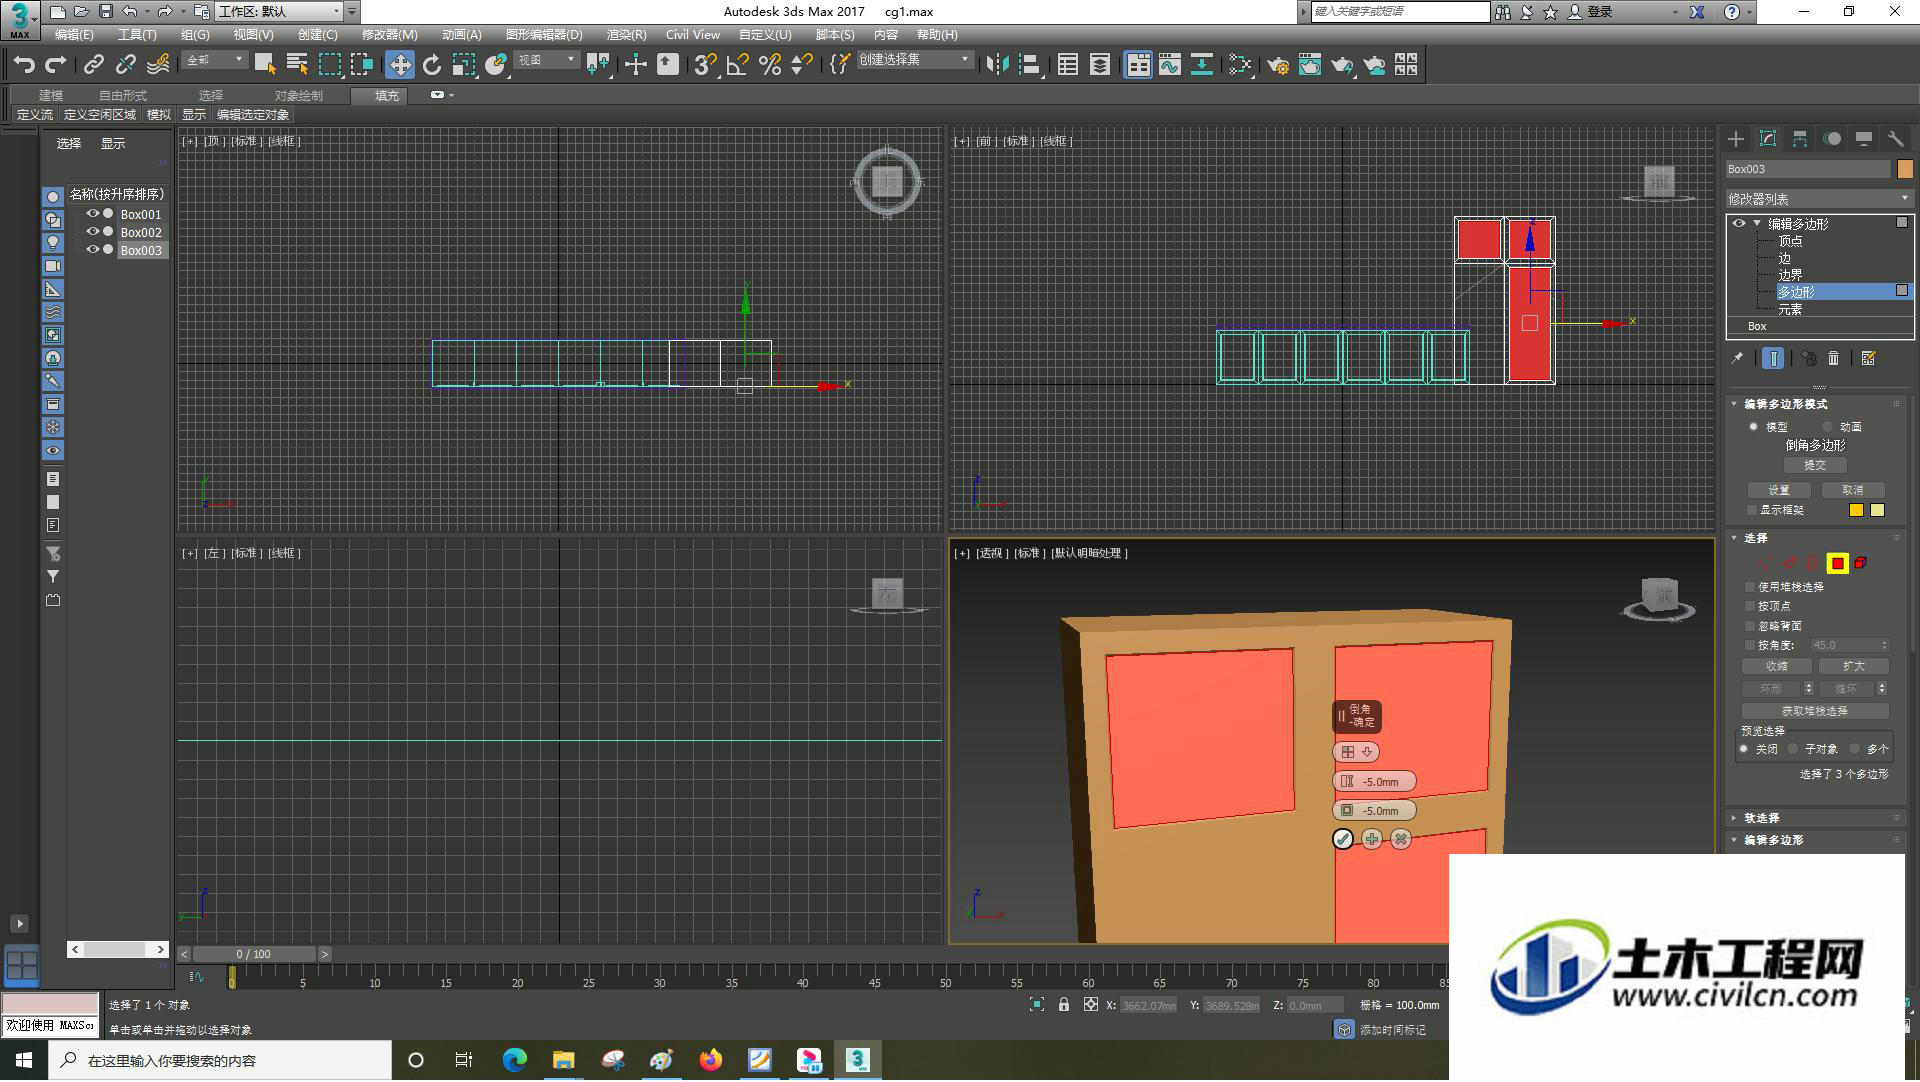This screenshot has height=1082, width=1920.
Task: Toggle visibility eye of Box003
Action: 92,250
